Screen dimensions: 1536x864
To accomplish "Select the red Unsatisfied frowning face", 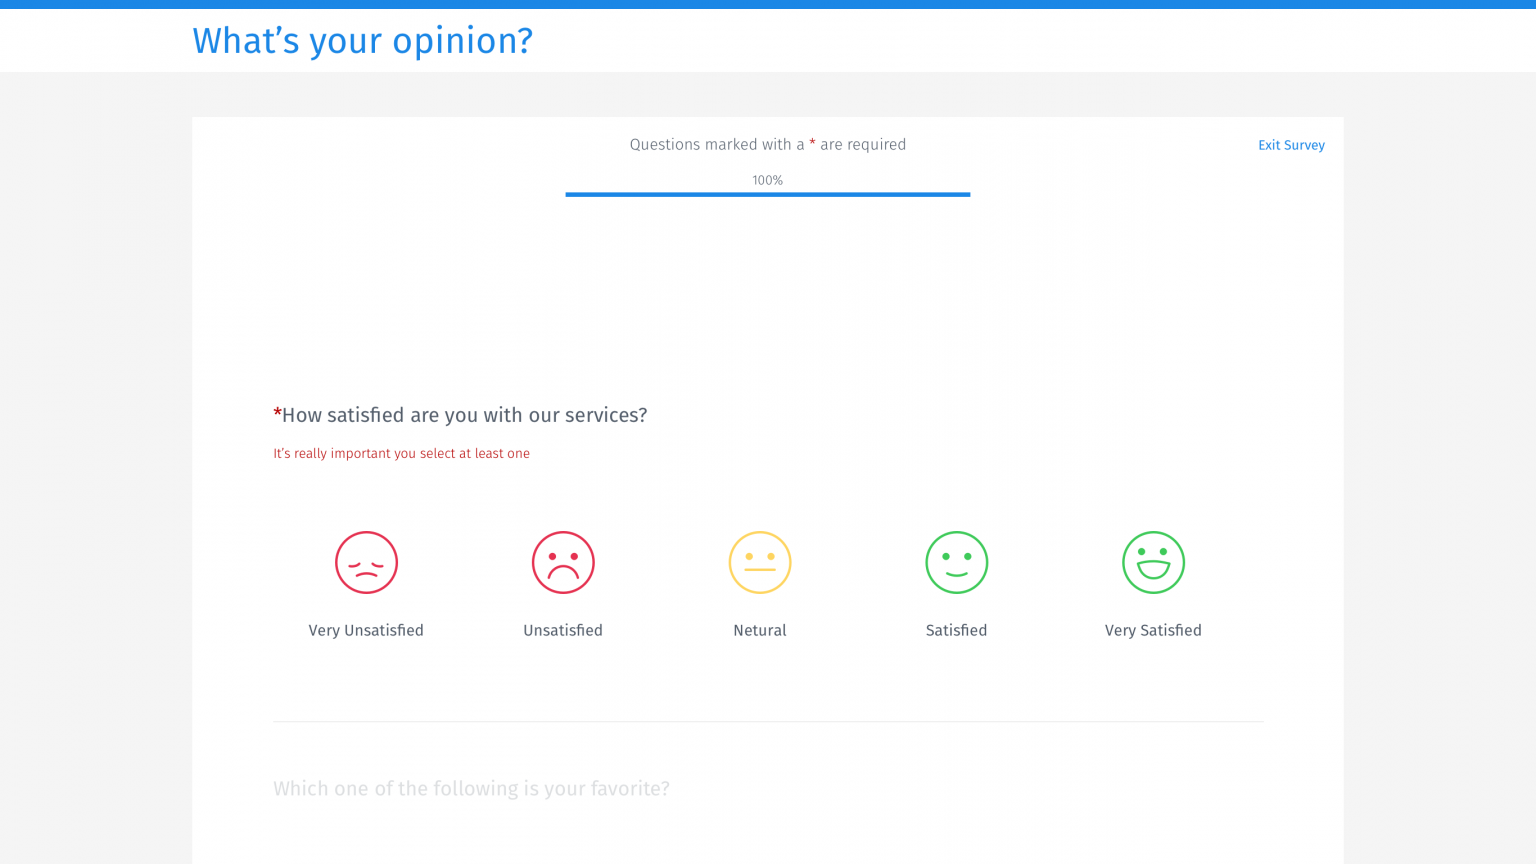I will coord(563,562).
